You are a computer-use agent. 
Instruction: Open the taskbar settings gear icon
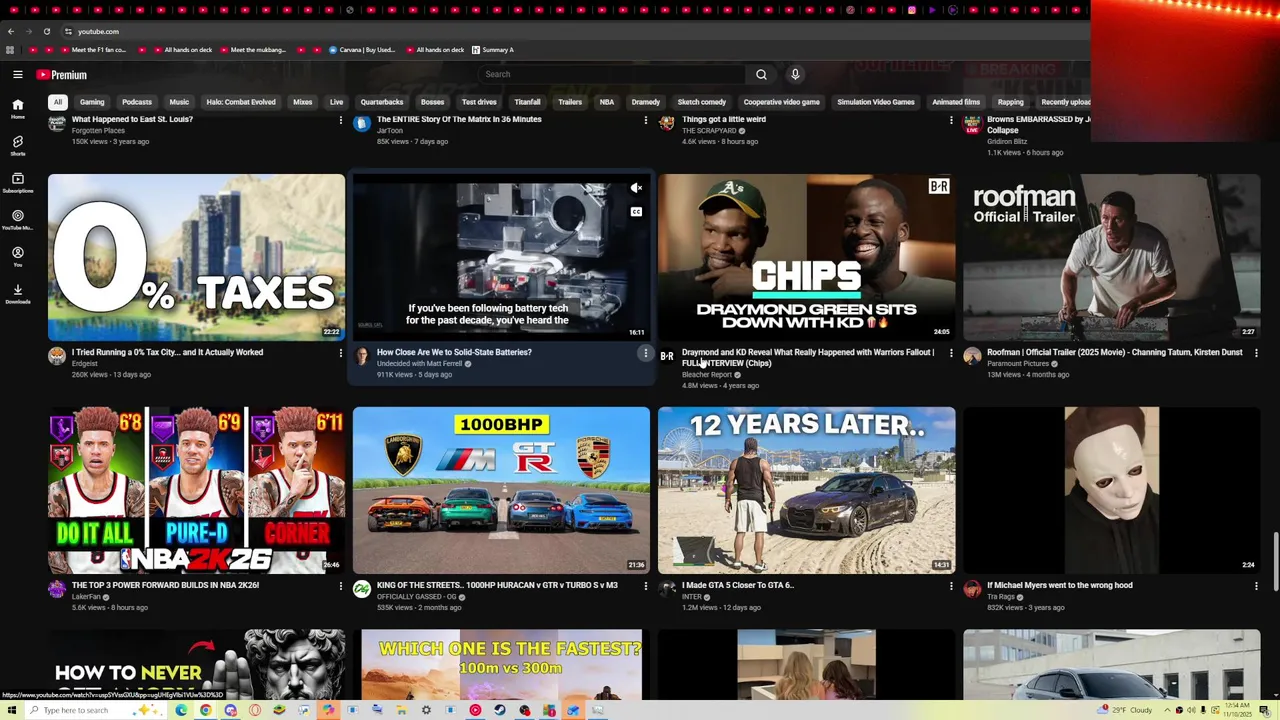426,710
